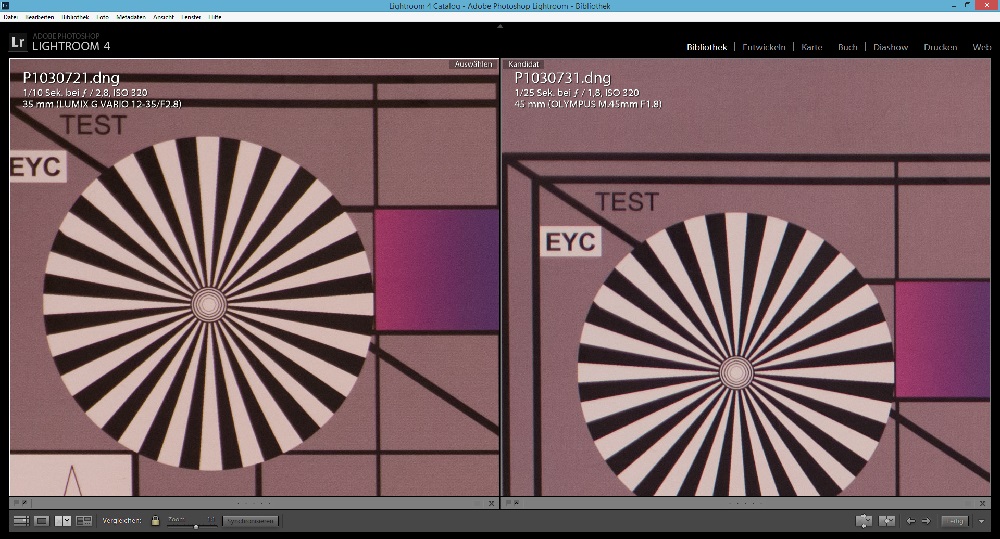Image resolution: width=1000 pixels, height=539 pixels.
Task: Click the Make Select icon
Action: [x=887, y=521]
